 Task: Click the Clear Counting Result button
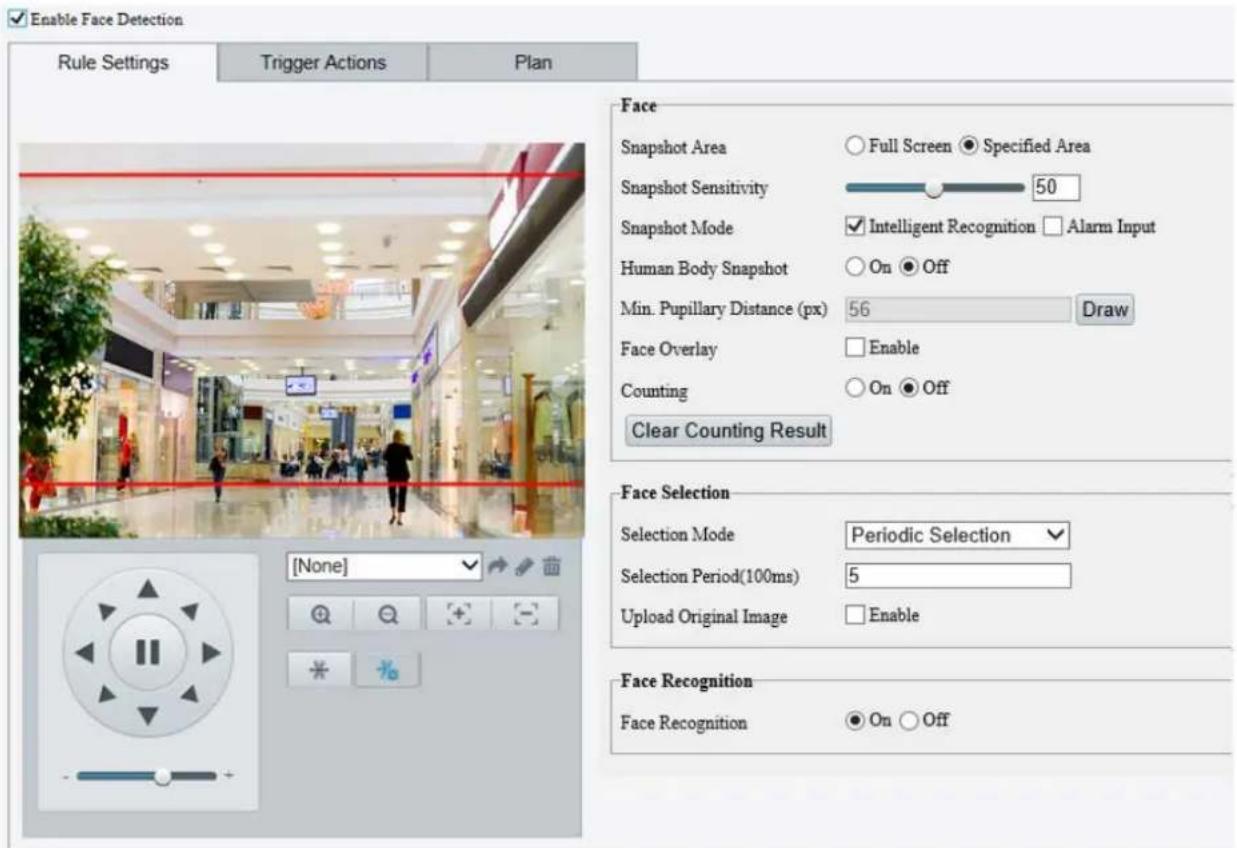click(x=729, y=431)
